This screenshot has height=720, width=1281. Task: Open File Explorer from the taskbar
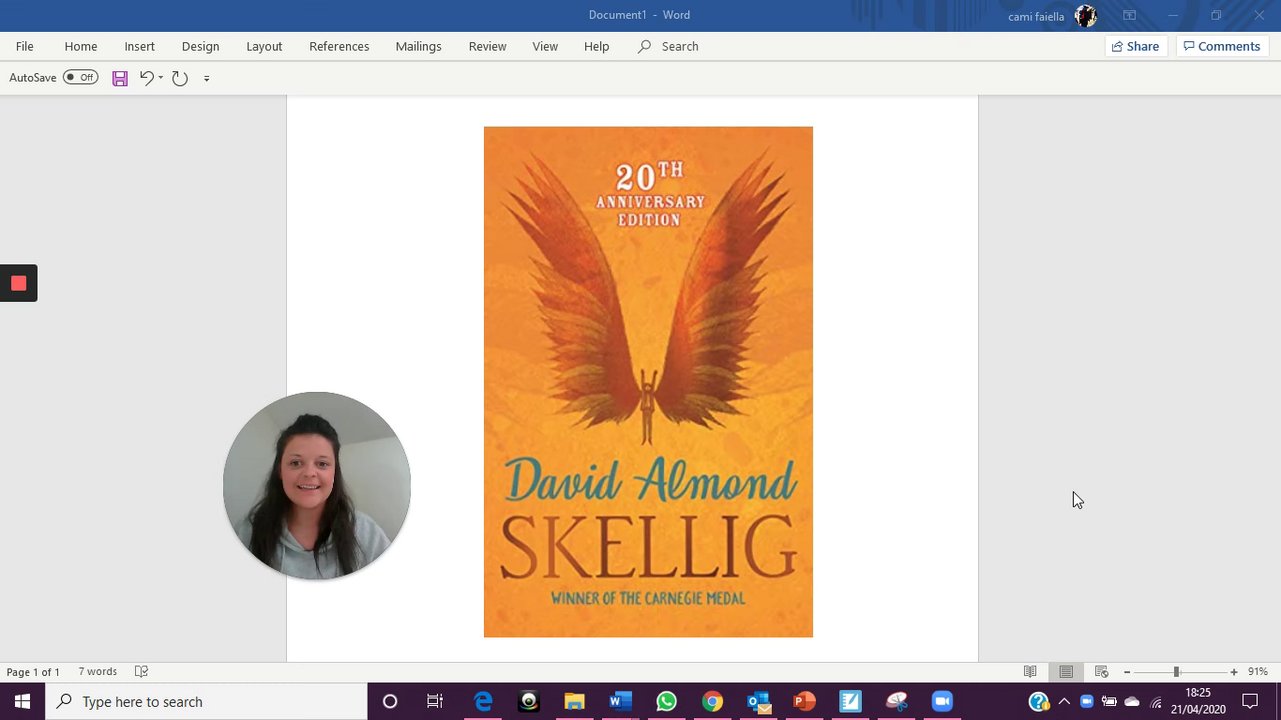(574, 701)
